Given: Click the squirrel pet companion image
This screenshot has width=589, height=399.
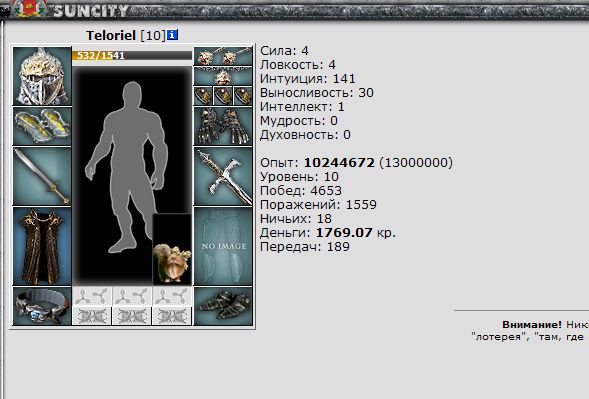Looking at the screenshot, I should click(172, 249).
